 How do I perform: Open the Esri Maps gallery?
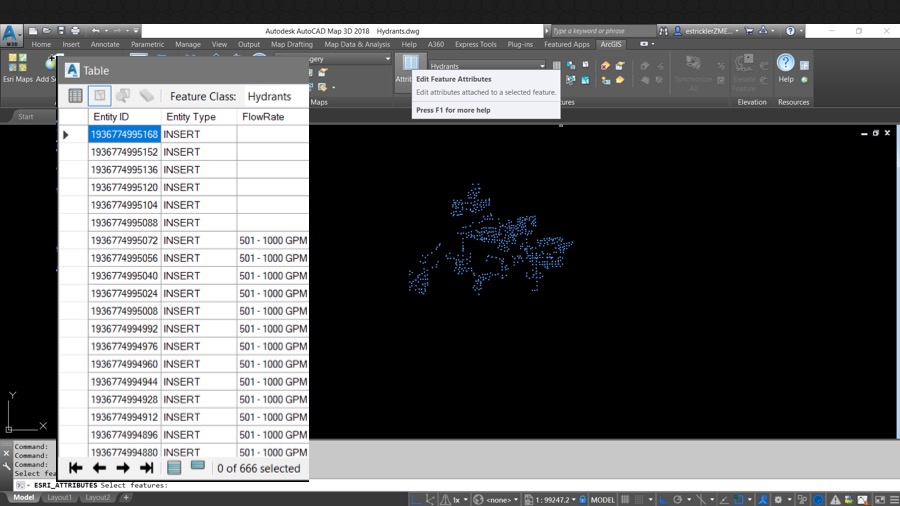click(x=17, y=68)
